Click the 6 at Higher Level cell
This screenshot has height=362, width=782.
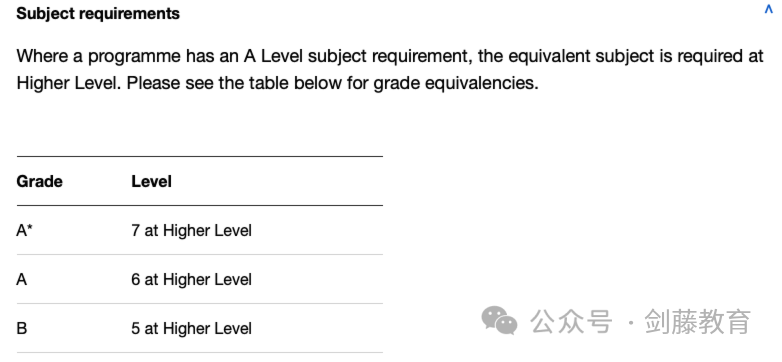pos(192,279)
